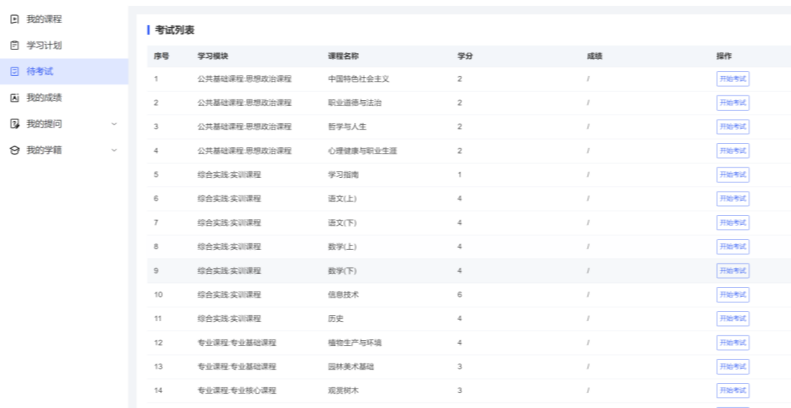Select 待考试 menu item
This screenshot has width=791, height=408.
(64, 72)
